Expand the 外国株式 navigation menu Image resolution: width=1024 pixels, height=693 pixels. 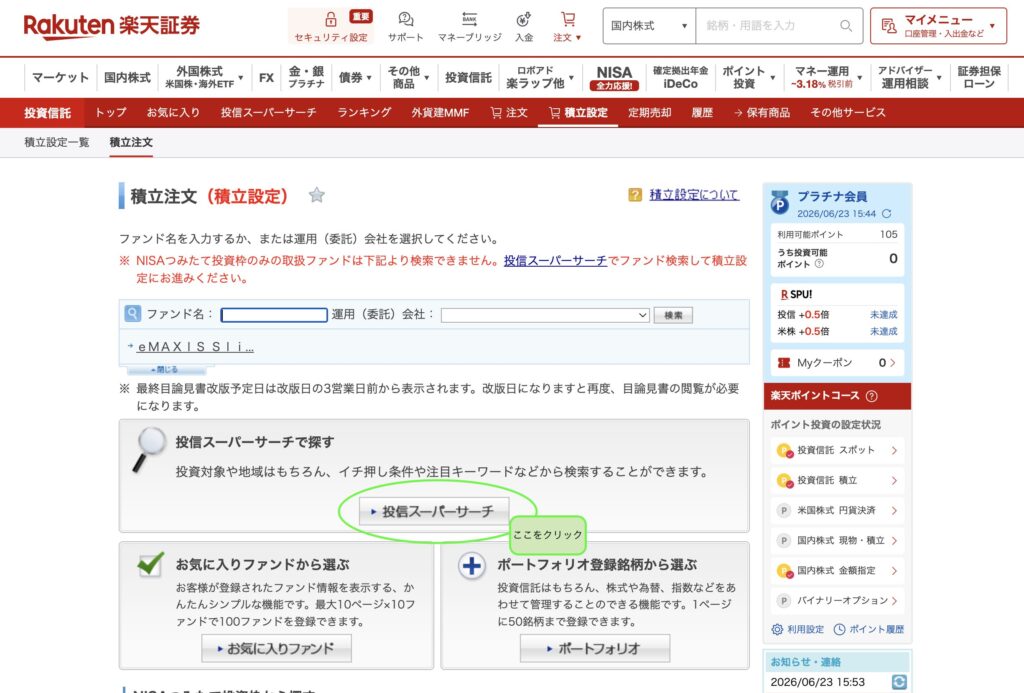tap(203, 77)
